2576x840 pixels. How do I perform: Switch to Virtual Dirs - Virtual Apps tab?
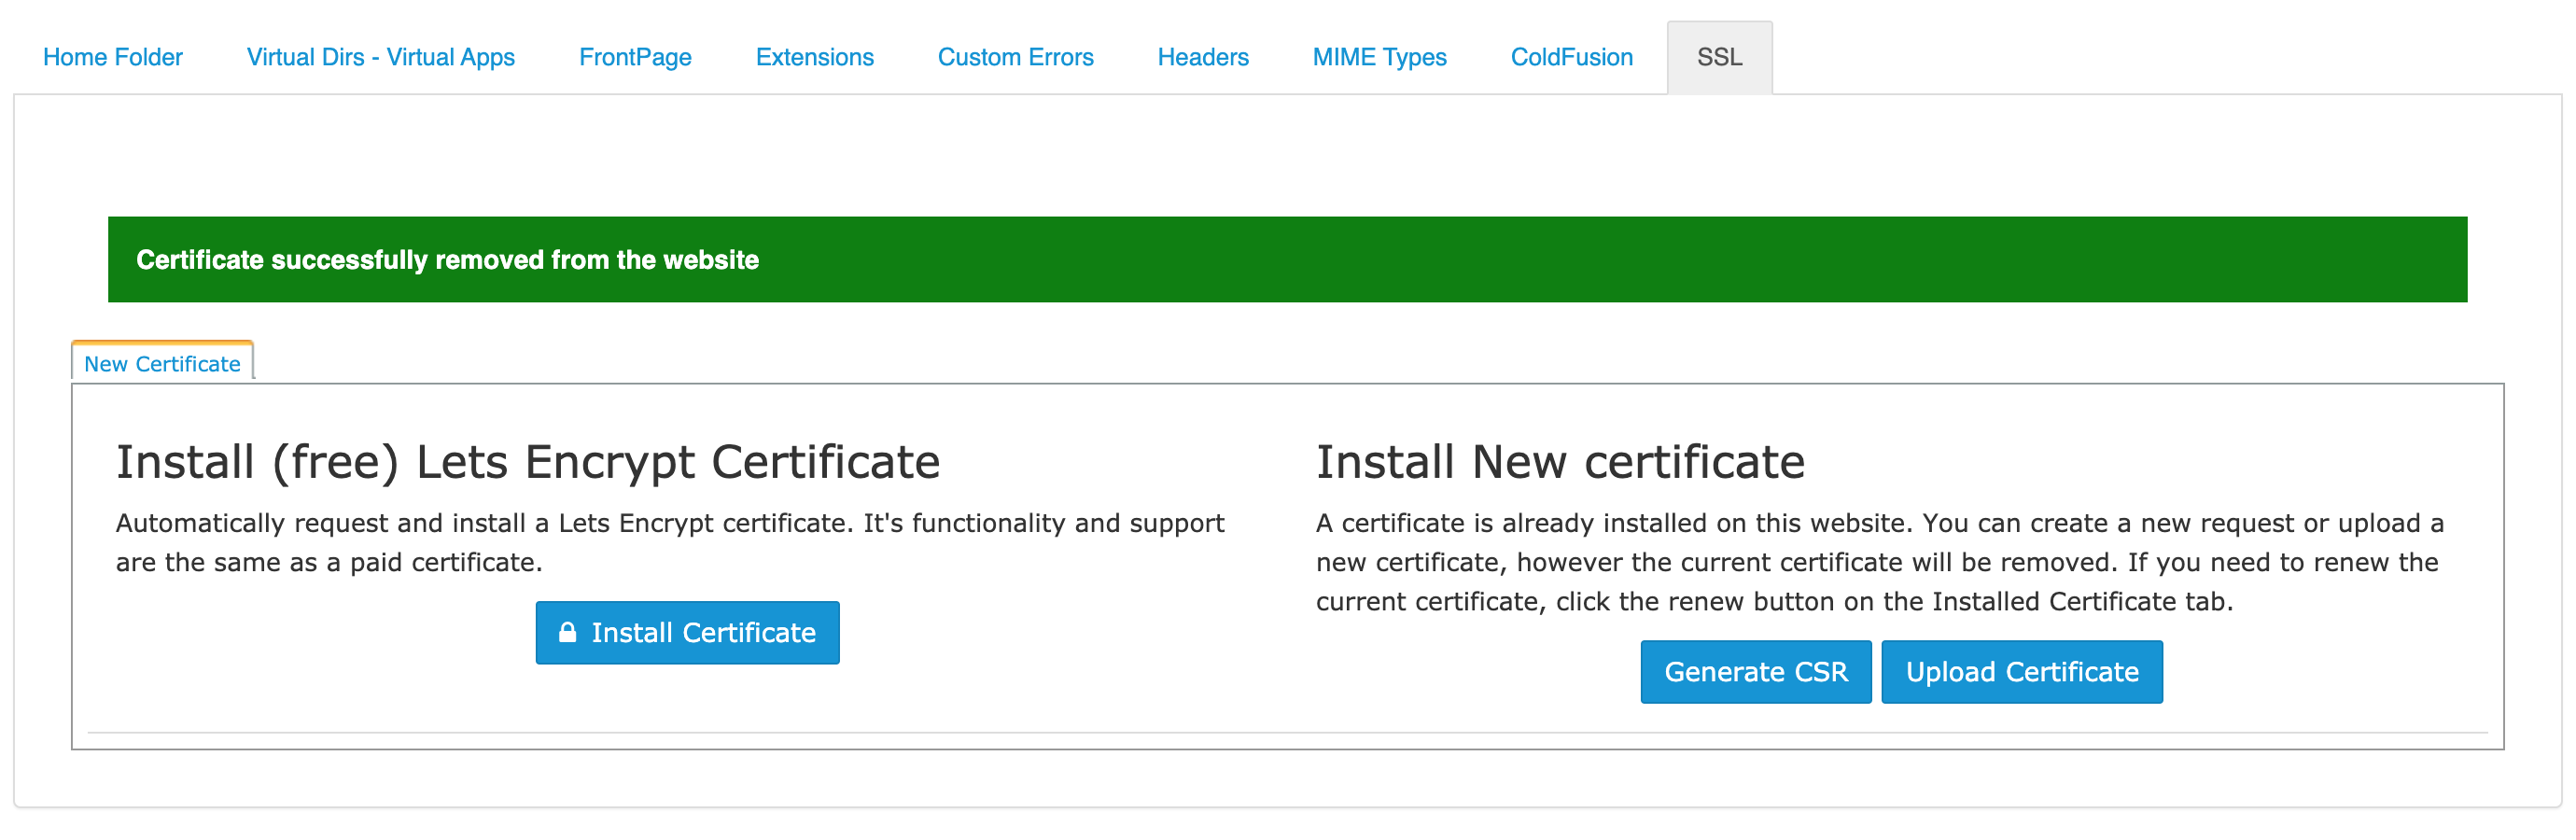click(381, 57)
